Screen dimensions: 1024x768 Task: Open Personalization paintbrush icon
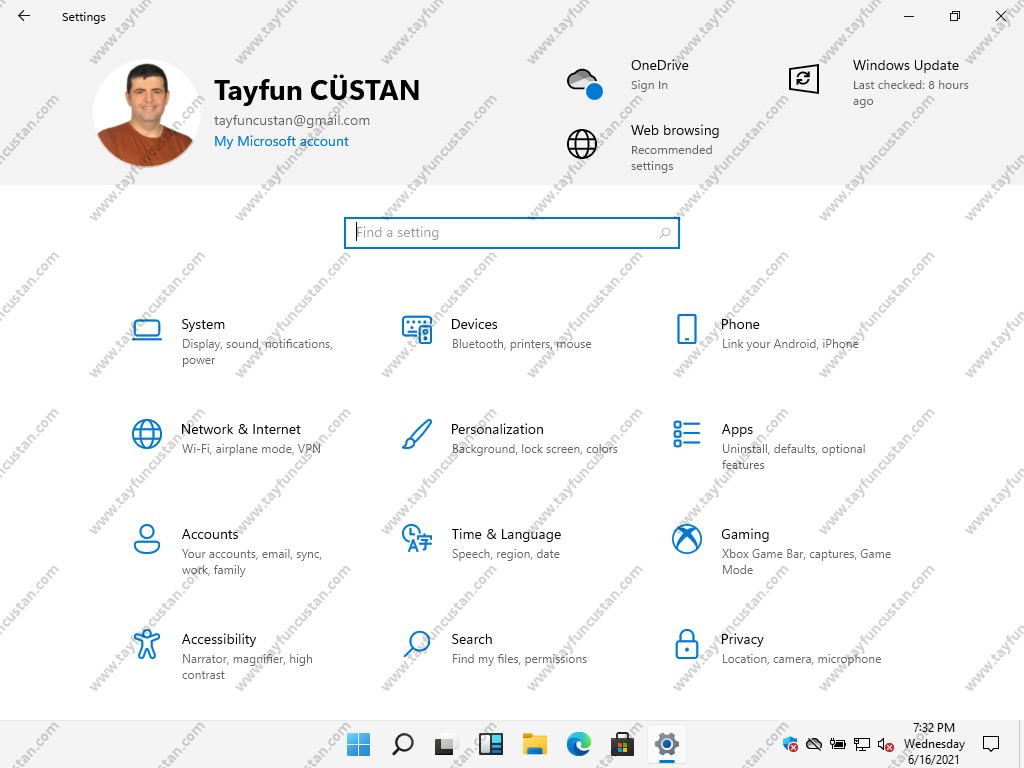(417, 434)
